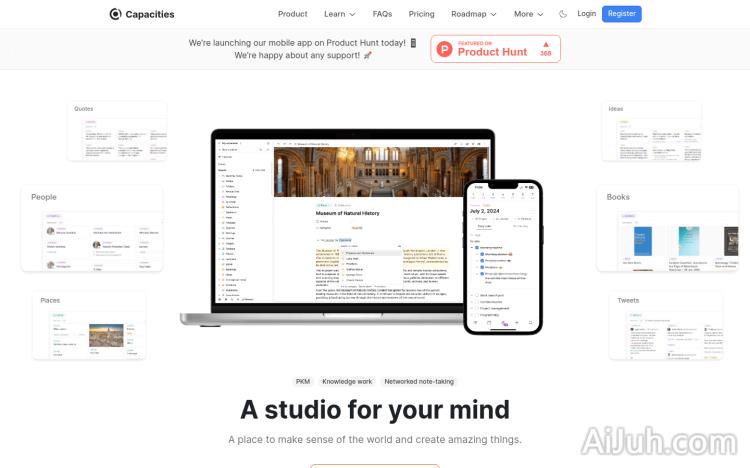Open the People card preview
This screenshot has width=750, height=468.
(92, 229)
